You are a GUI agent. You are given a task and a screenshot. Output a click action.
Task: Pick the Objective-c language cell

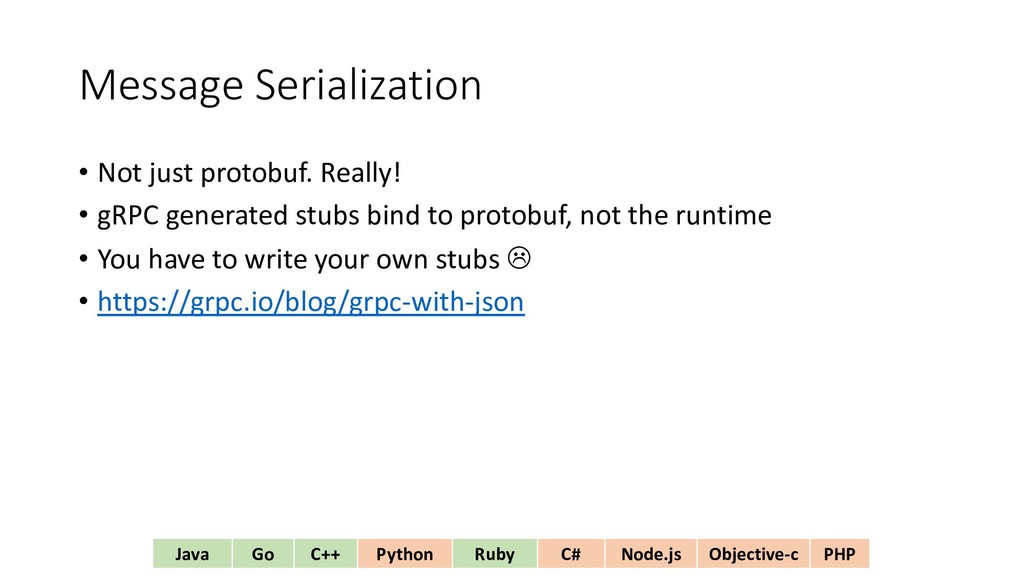(x=754, y=554)
